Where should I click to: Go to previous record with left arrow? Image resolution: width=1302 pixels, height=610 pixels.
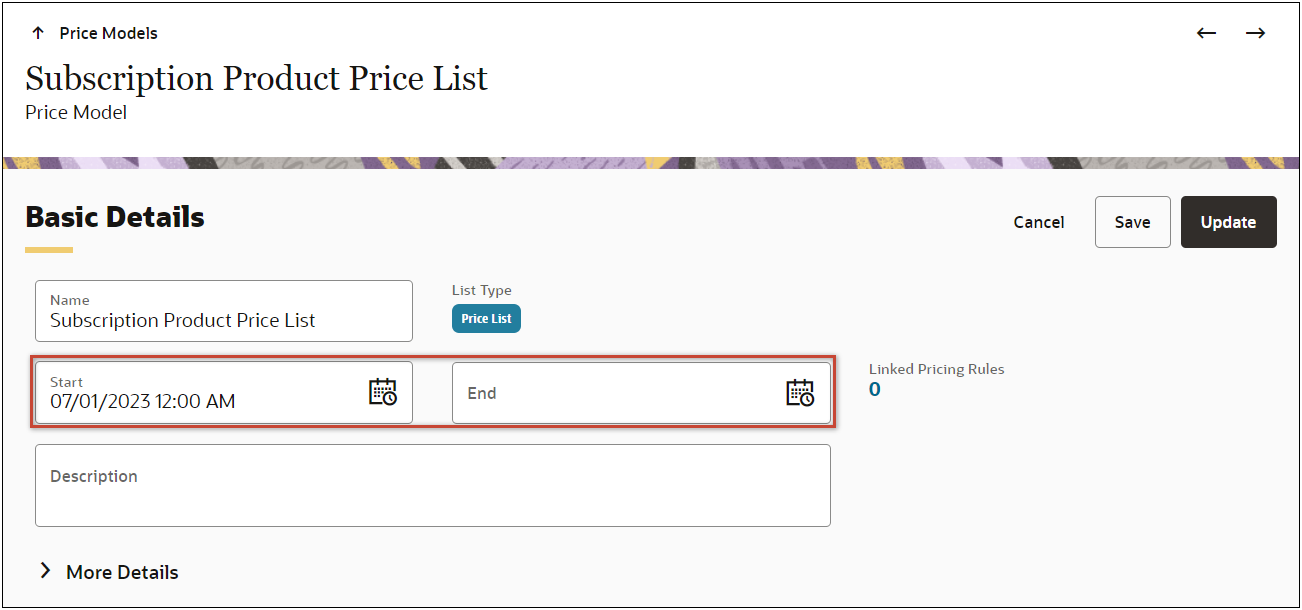point(1207,33)
